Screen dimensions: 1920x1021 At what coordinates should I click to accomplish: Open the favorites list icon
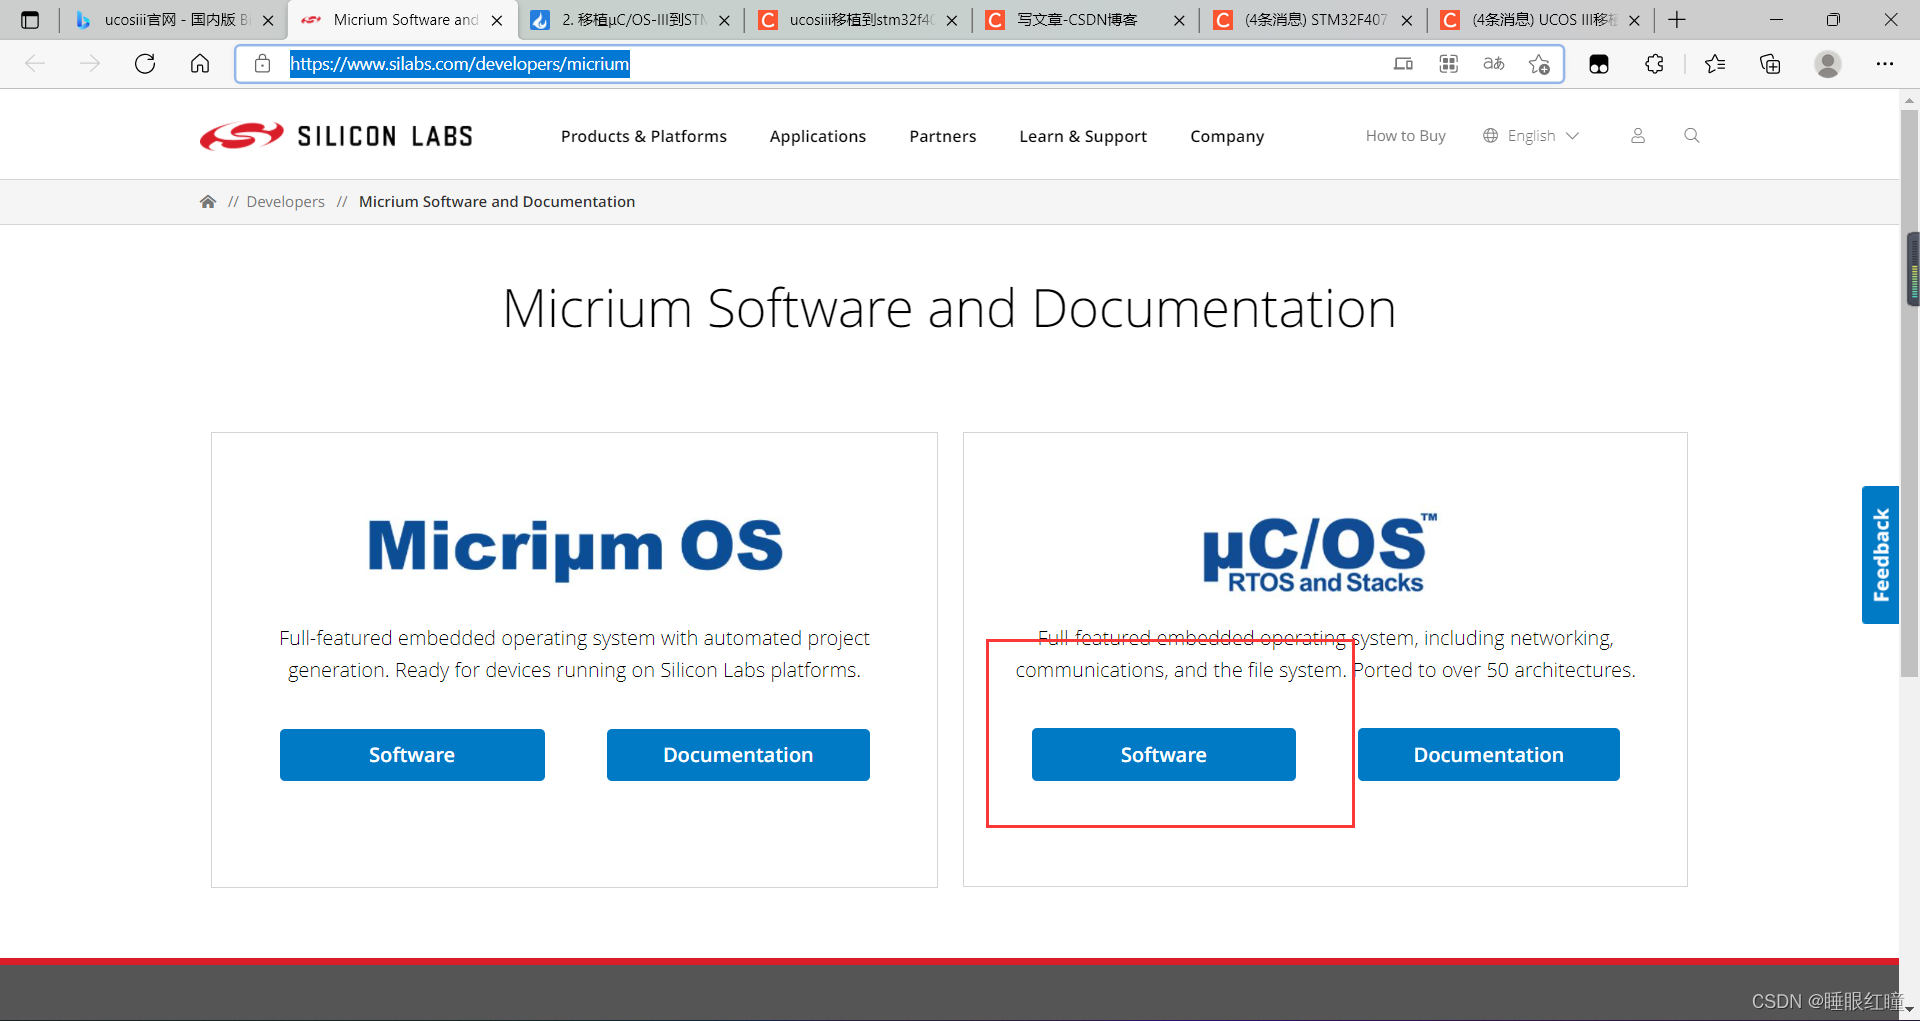coord(1715,64)
